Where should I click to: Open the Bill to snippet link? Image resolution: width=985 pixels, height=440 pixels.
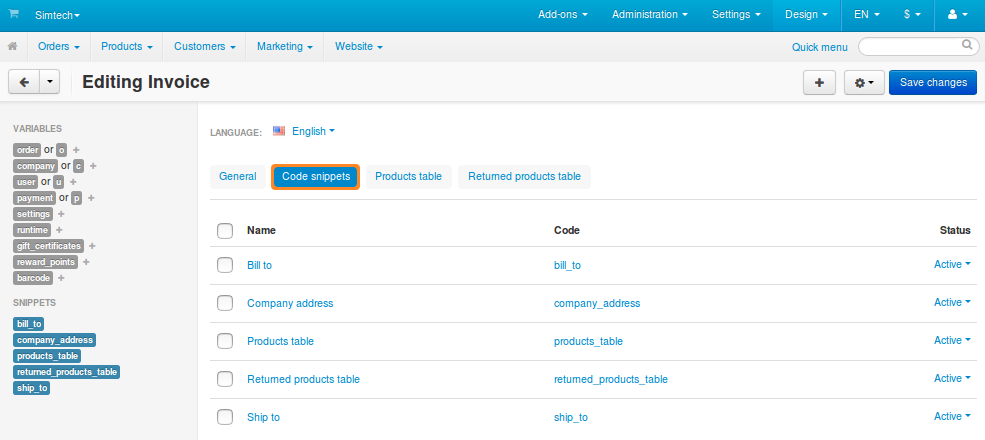[259, 265]
